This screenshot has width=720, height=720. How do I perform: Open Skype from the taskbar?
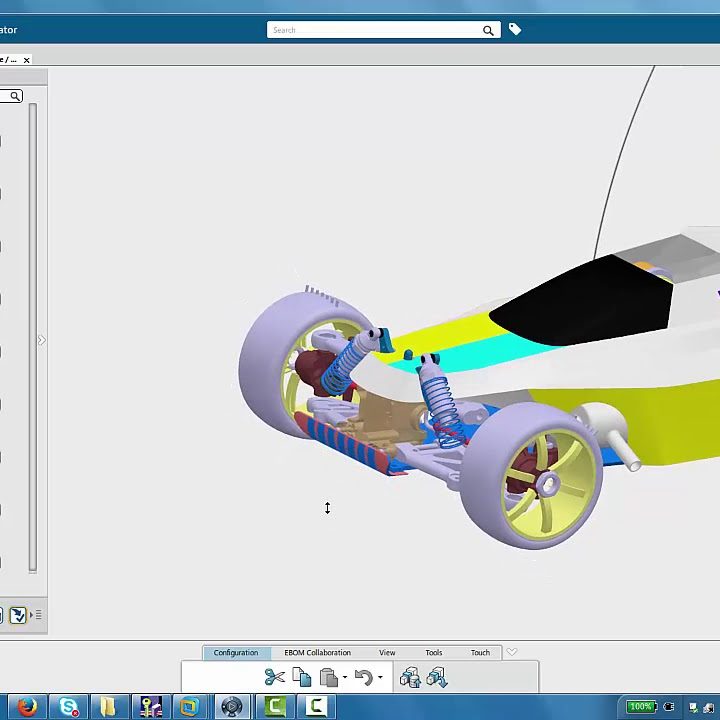tap(68, 707)
